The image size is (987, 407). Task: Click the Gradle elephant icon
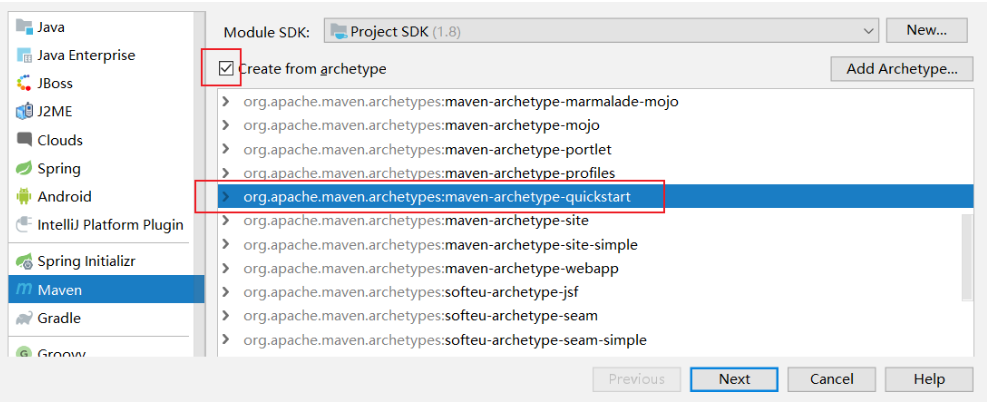click(25, 318)
